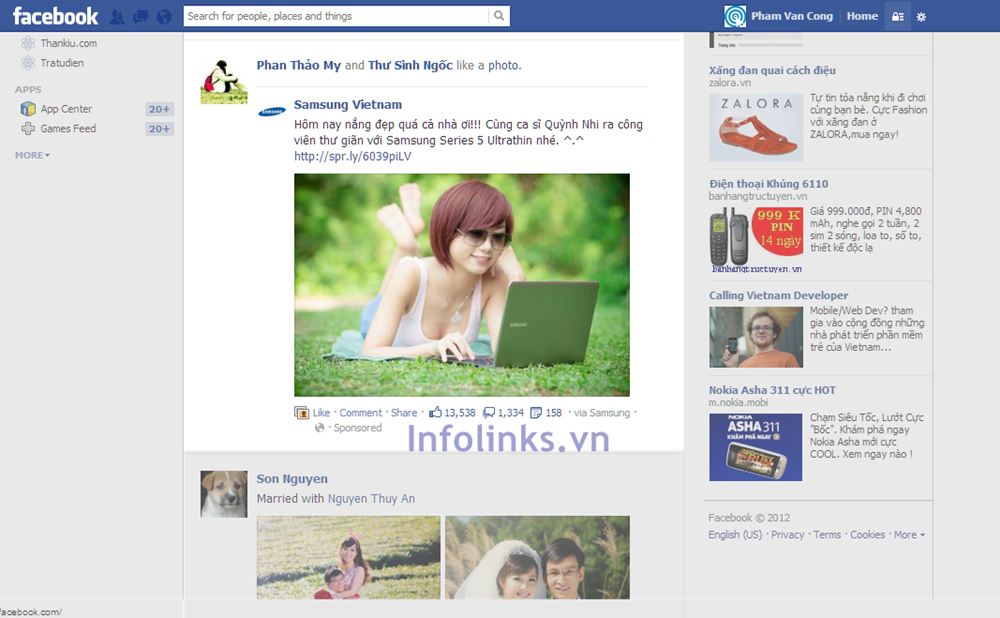
Task: Click the Tratudien sidebar icon
Action: pyautogui.click(x=27, y=63)
